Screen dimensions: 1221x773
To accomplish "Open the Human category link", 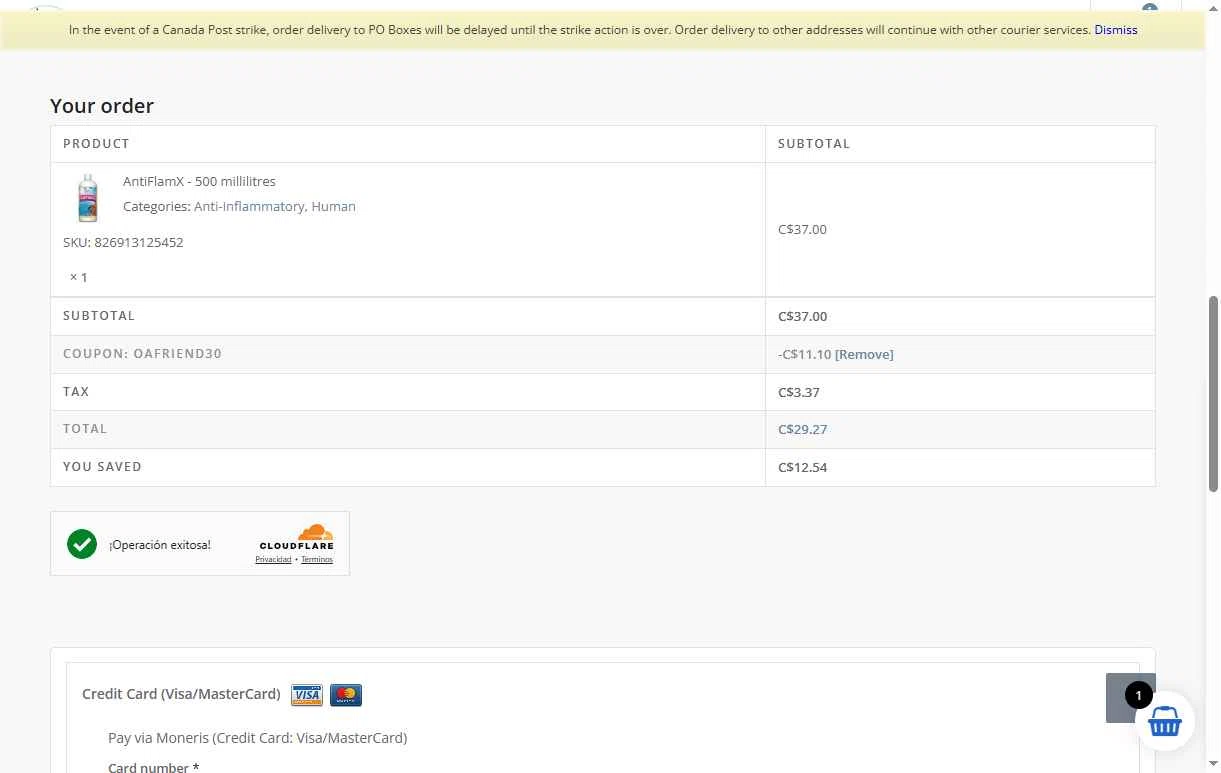I will 333,207.
